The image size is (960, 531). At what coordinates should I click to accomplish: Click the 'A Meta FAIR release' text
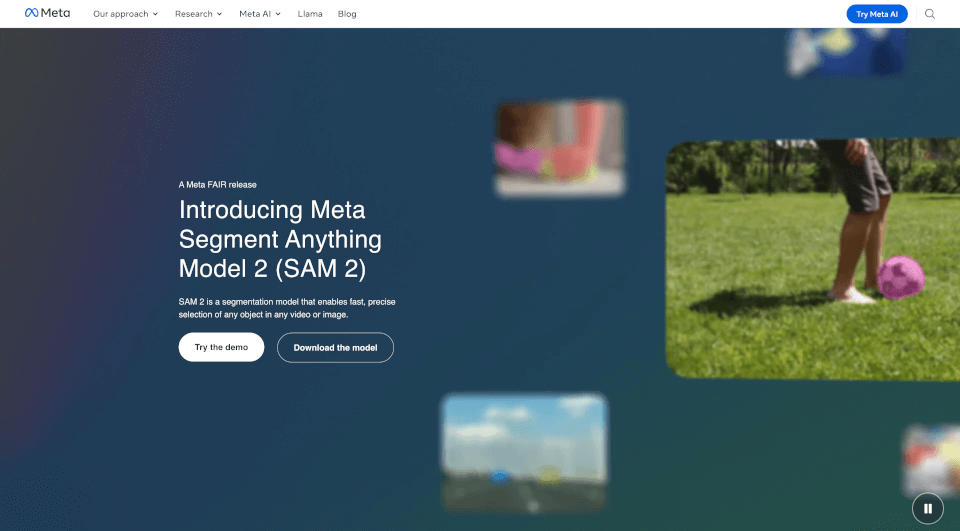pyautogui.click(x=217, y=184)
